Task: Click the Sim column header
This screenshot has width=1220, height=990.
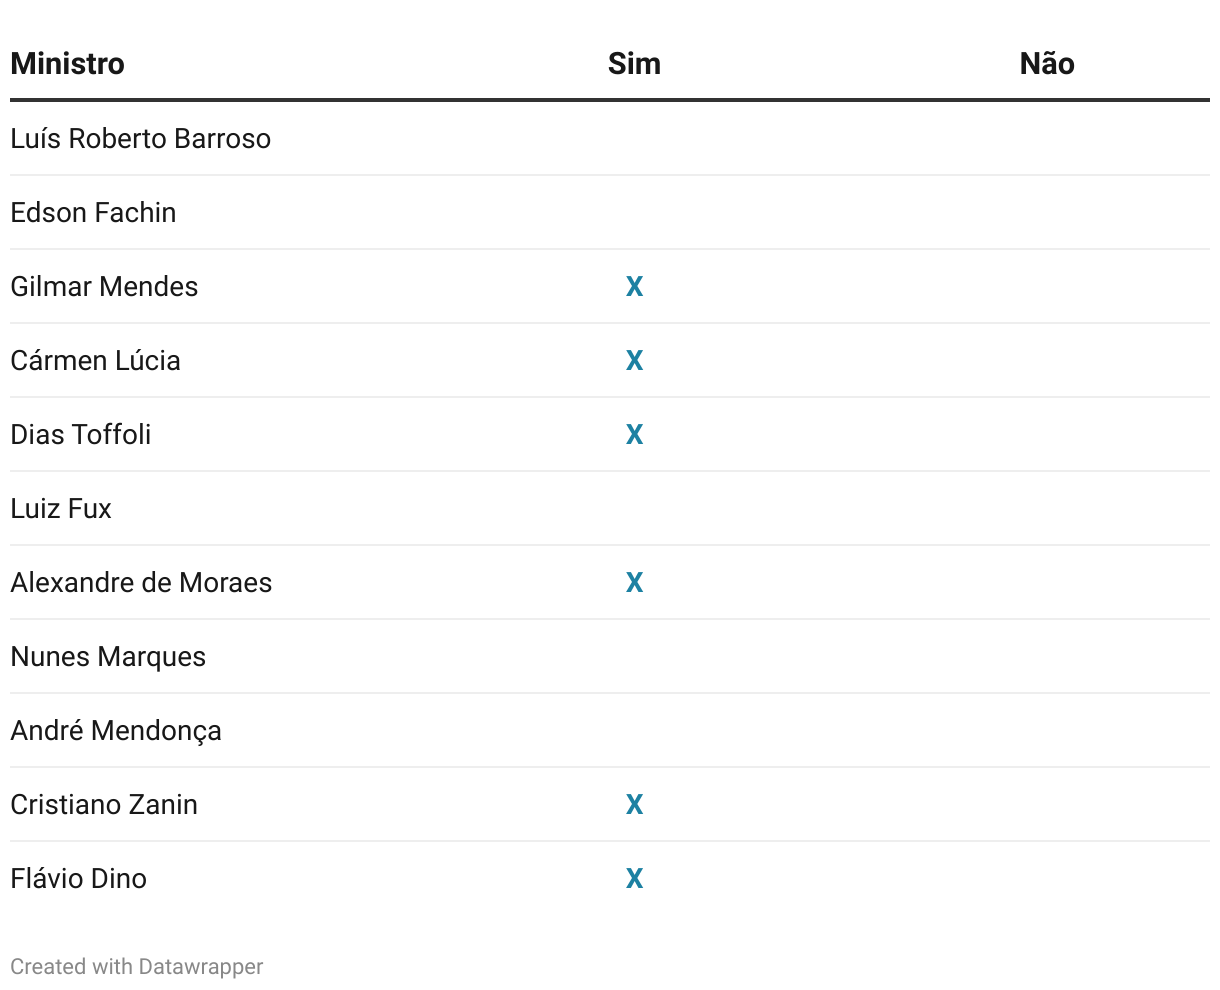Action: click(x=634, y=64)
